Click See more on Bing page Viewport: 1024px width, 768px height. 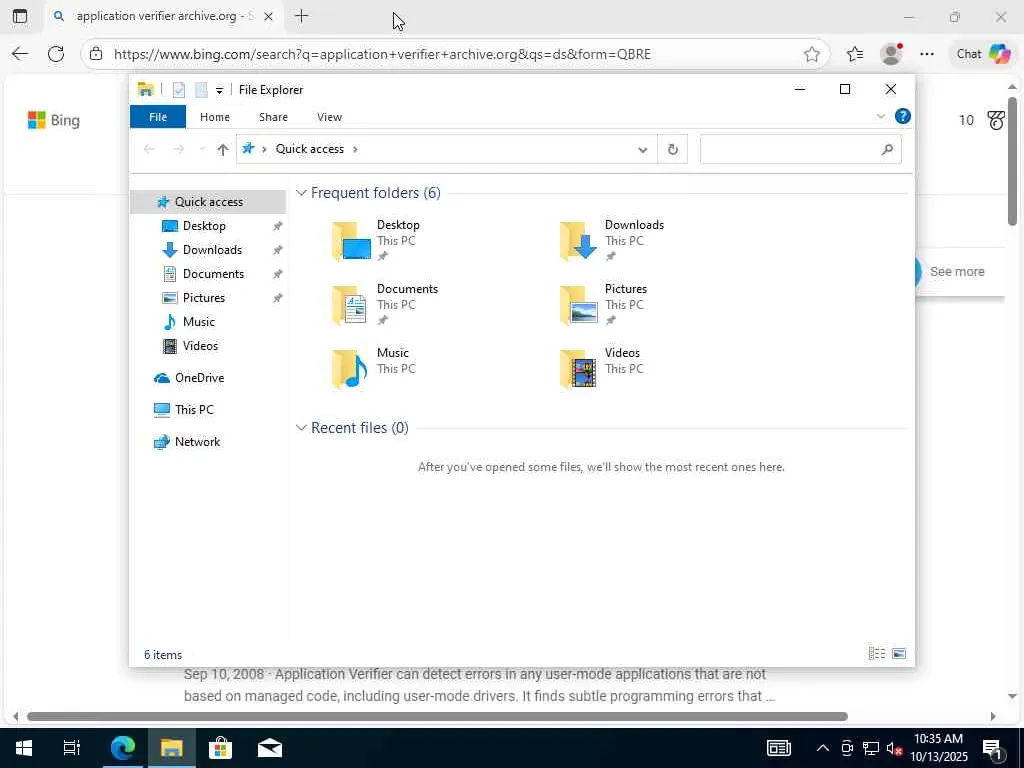pos(957,272)
